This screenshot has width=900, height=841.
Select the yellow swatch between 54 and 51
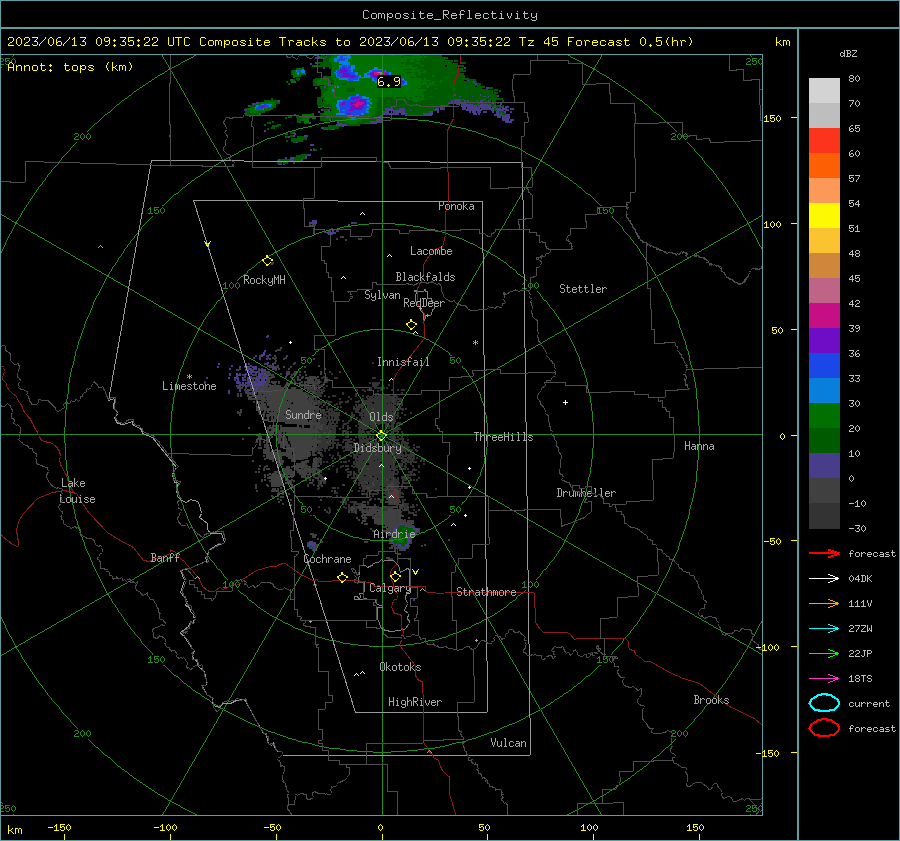(824, 215)
